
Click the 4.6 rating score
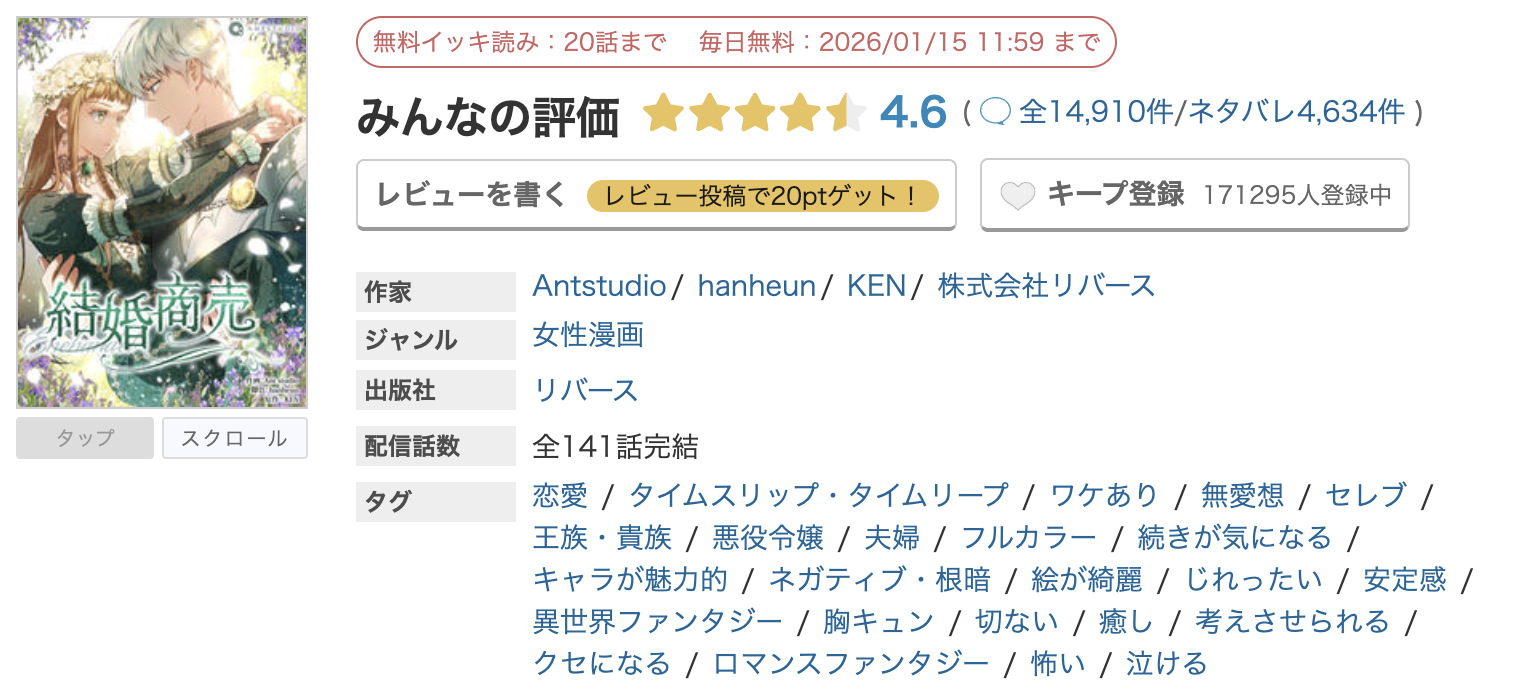click(913, 113)
